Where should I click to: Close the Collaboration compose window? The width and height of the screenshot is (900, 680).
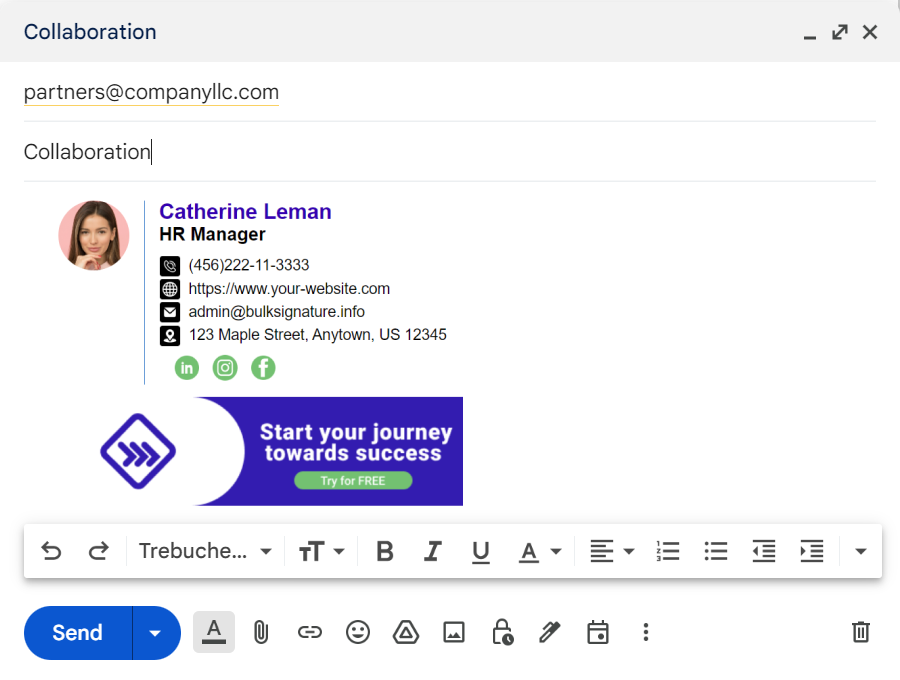pos(870,32)
